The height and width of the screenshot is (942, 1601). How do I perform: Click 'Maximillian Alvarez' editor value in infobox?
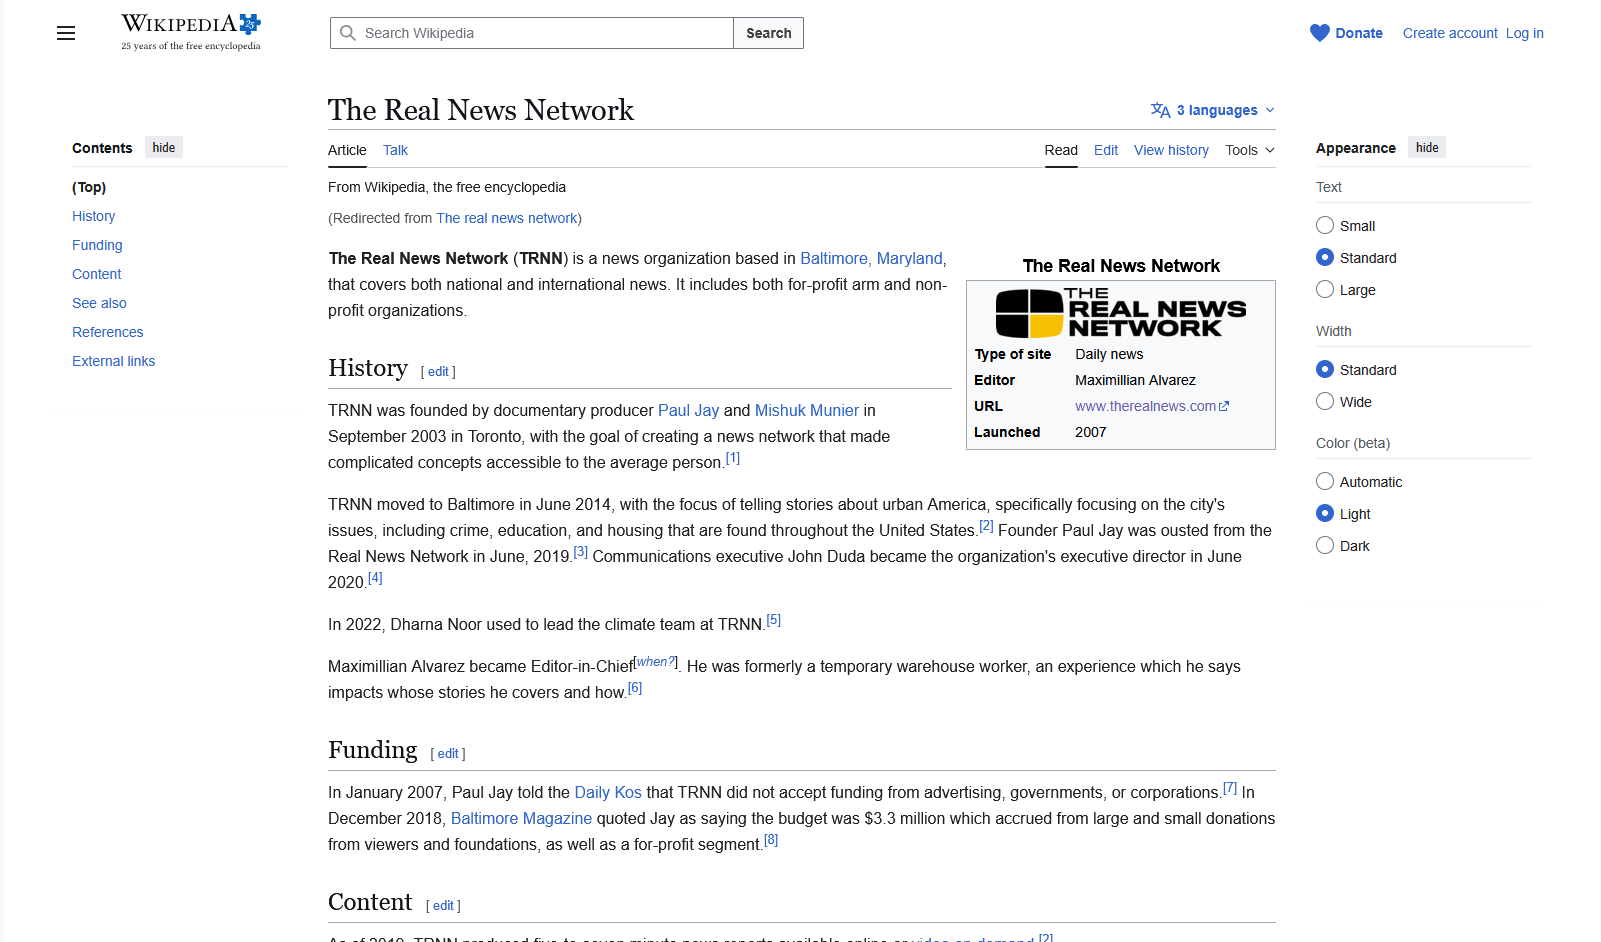(1135, 380)
